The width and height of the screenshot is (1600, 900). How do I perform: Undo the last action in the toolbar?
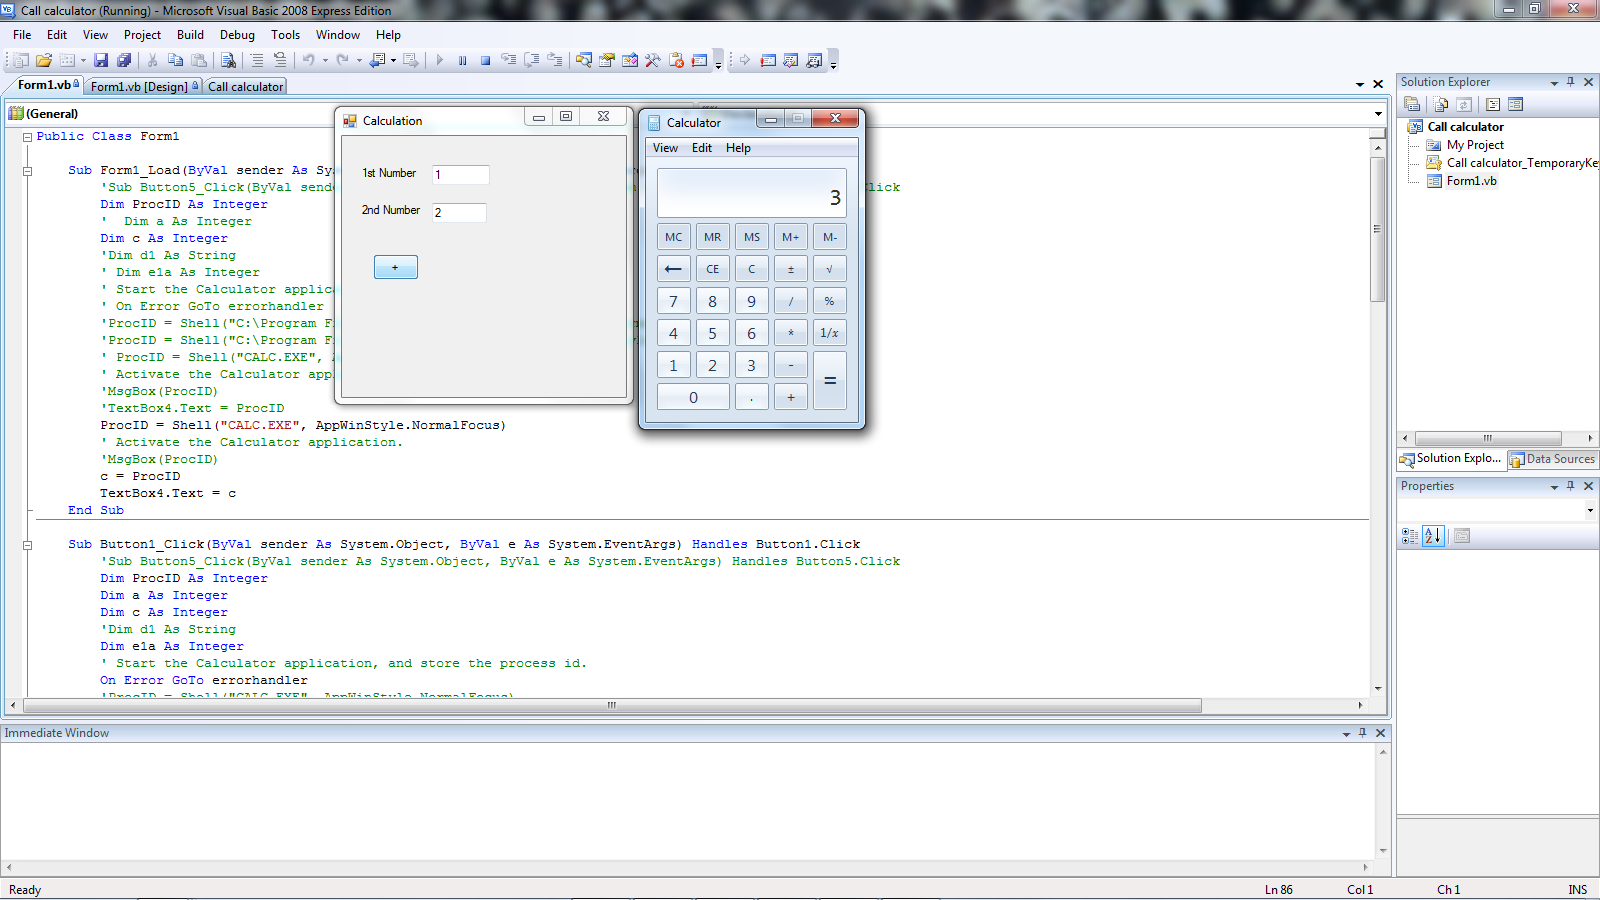309,61
